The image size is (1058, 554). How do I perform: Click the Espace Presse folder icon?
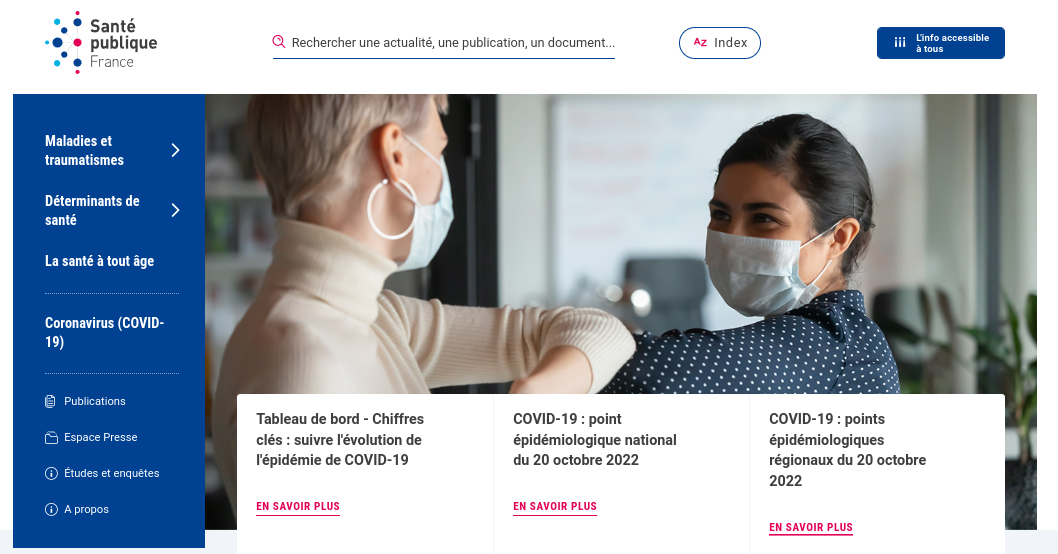point(51,437)
